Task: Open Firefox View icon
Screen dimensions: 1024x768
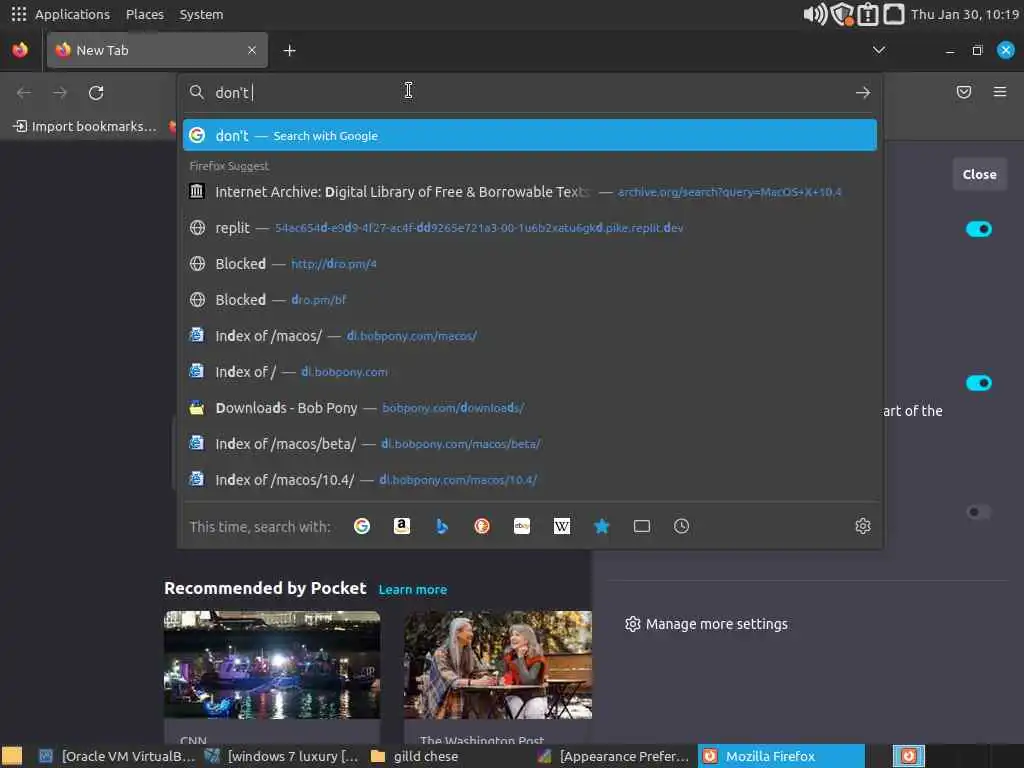Action: (20, 50)
